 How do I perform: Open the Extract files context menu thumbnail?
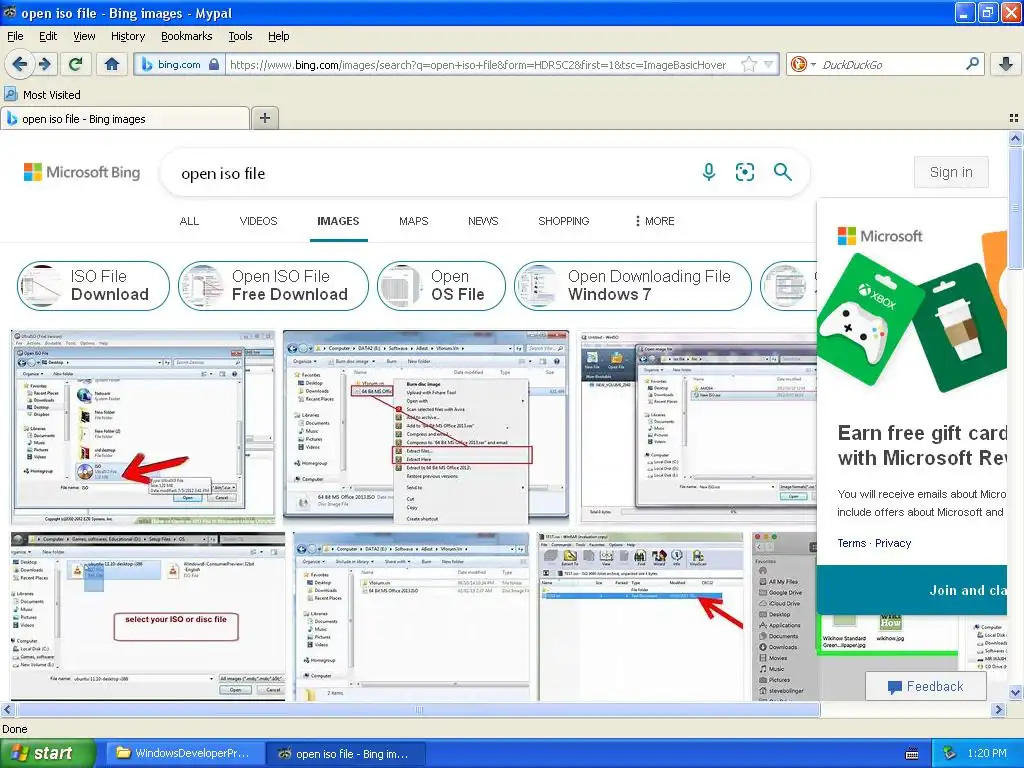coord(426,427)
